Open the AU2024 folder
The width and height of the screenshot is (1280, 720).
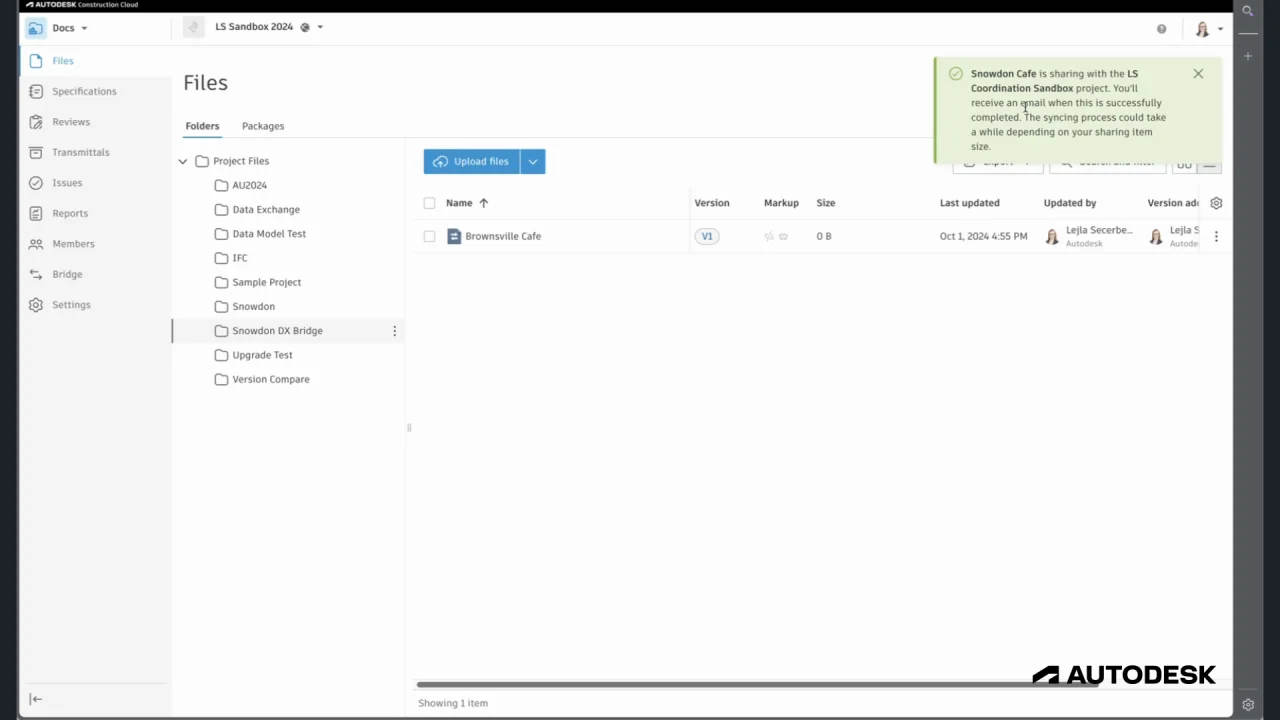click(x=249, y=185)
